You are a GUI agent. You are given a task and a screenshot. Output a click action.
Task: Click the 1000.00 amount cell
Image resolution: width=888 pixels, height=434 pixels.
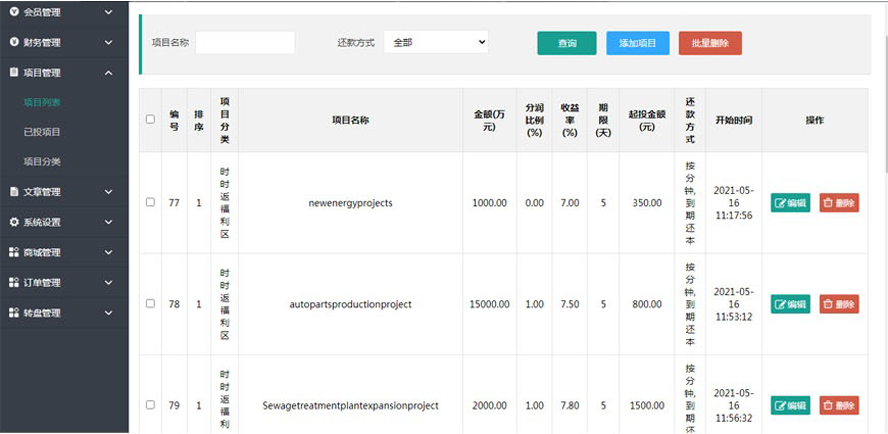coord(489,203)
